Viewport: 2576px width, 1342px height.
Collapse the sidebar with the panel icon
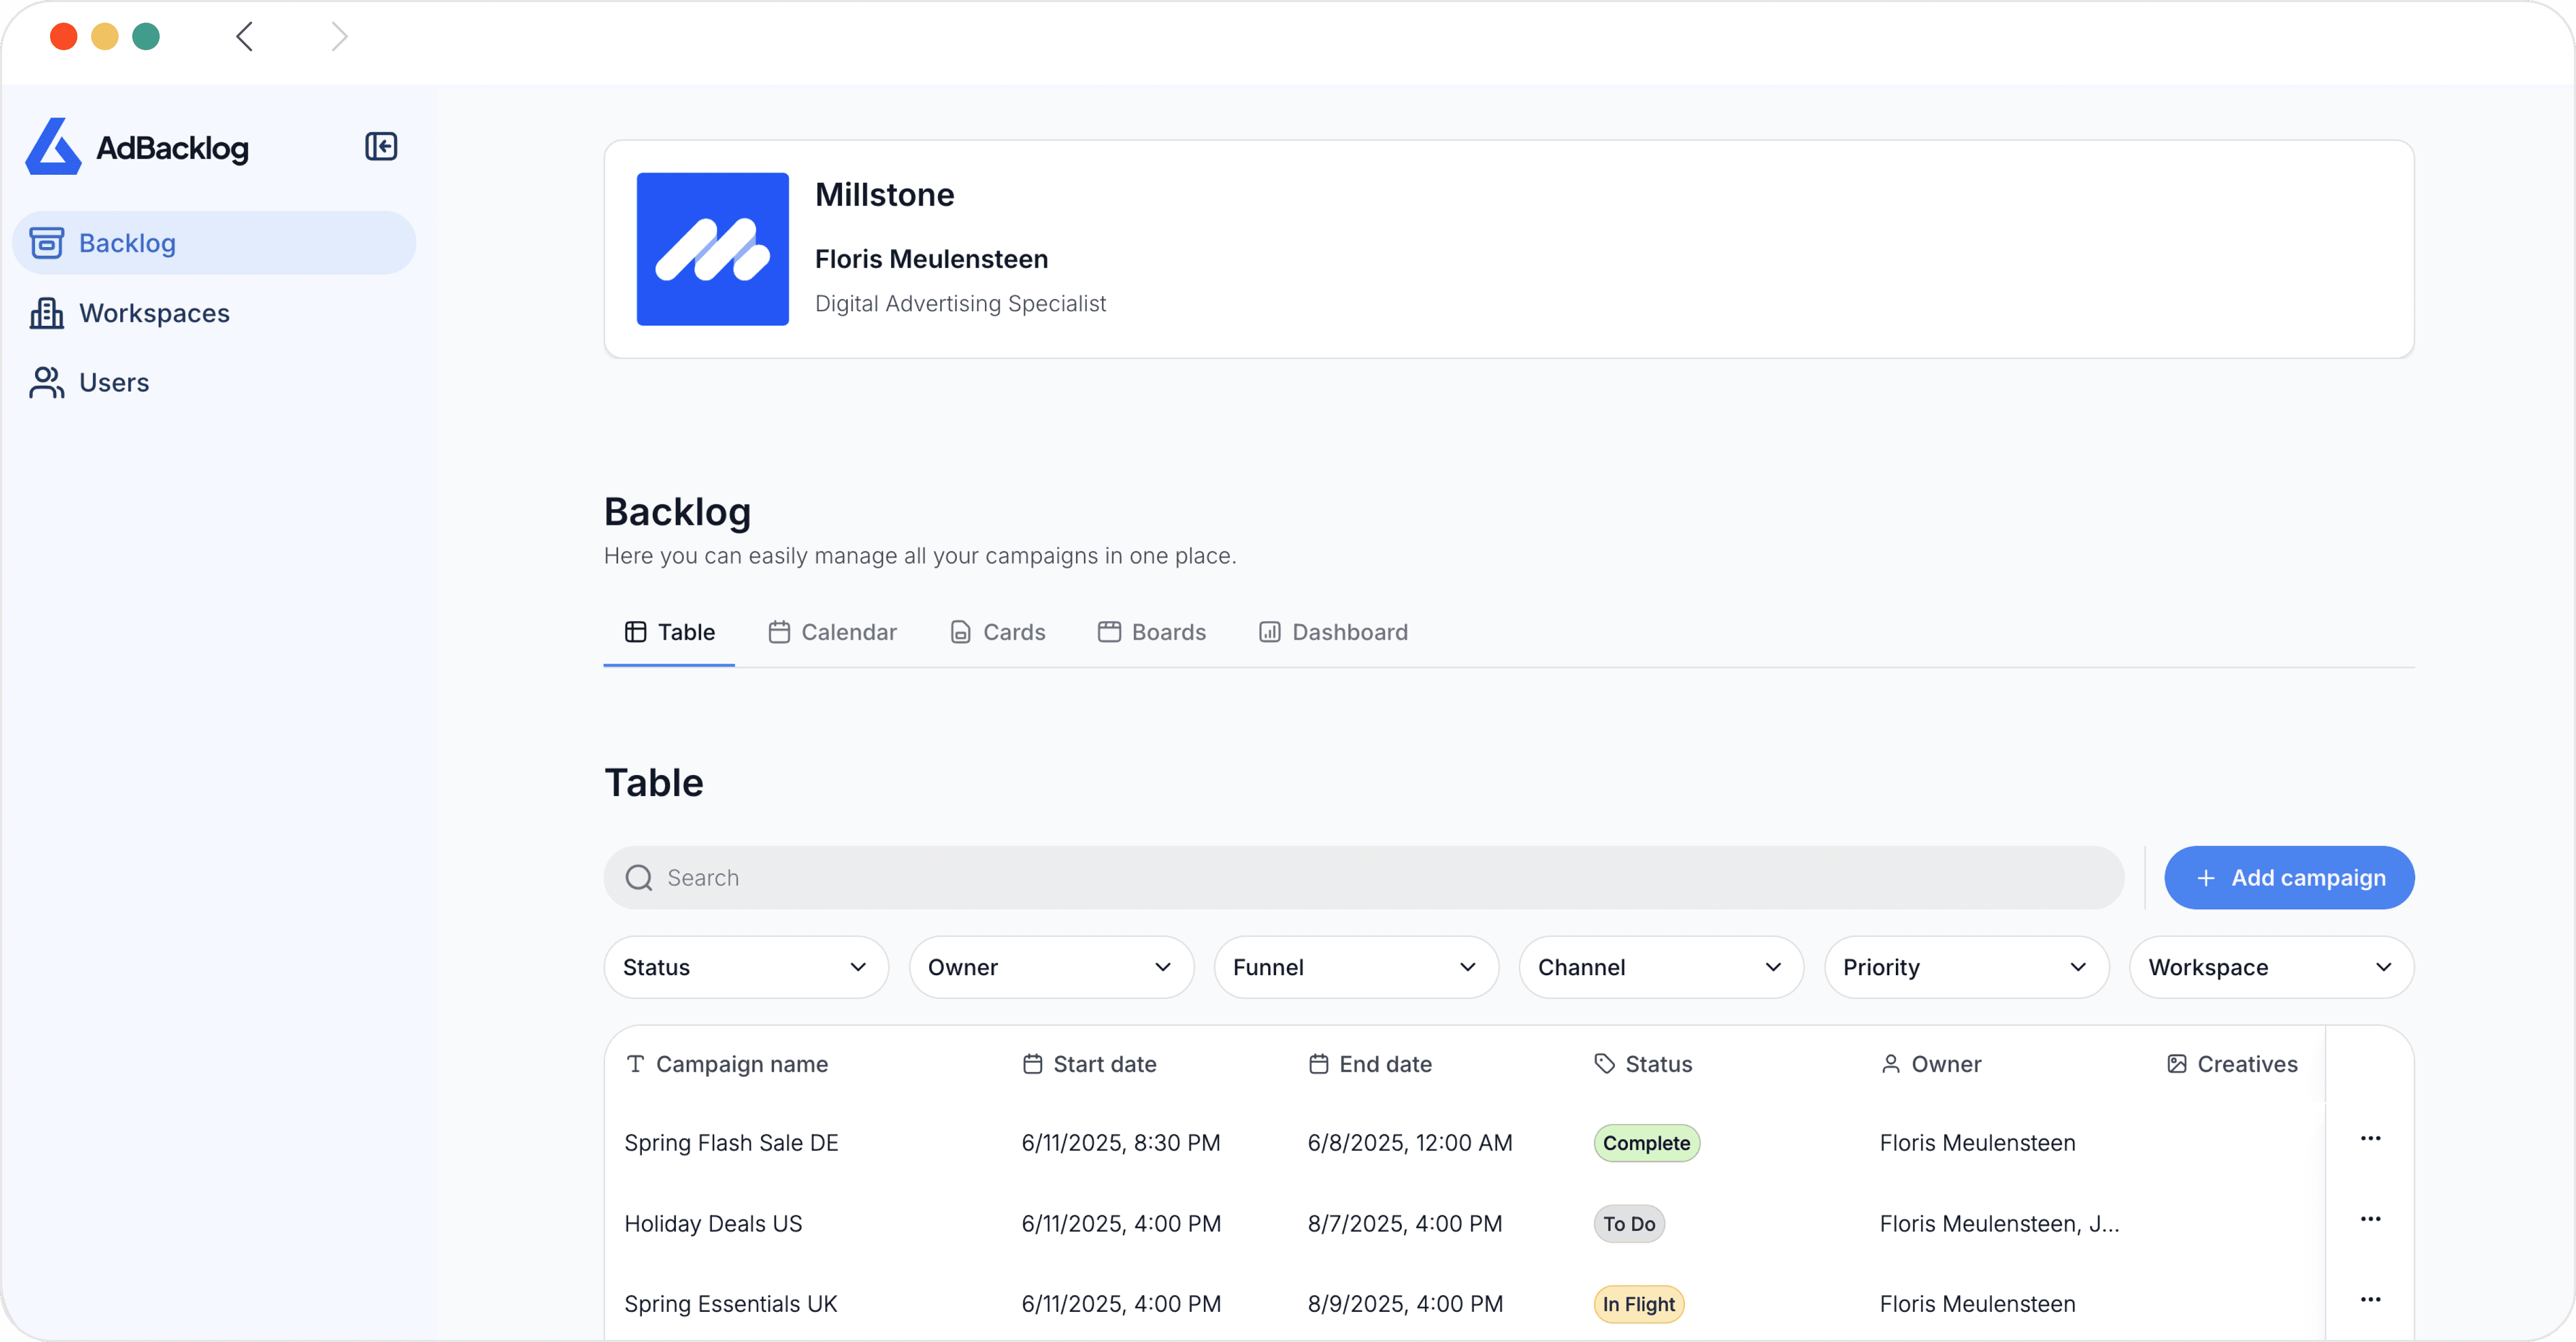[x=381, y=146]
